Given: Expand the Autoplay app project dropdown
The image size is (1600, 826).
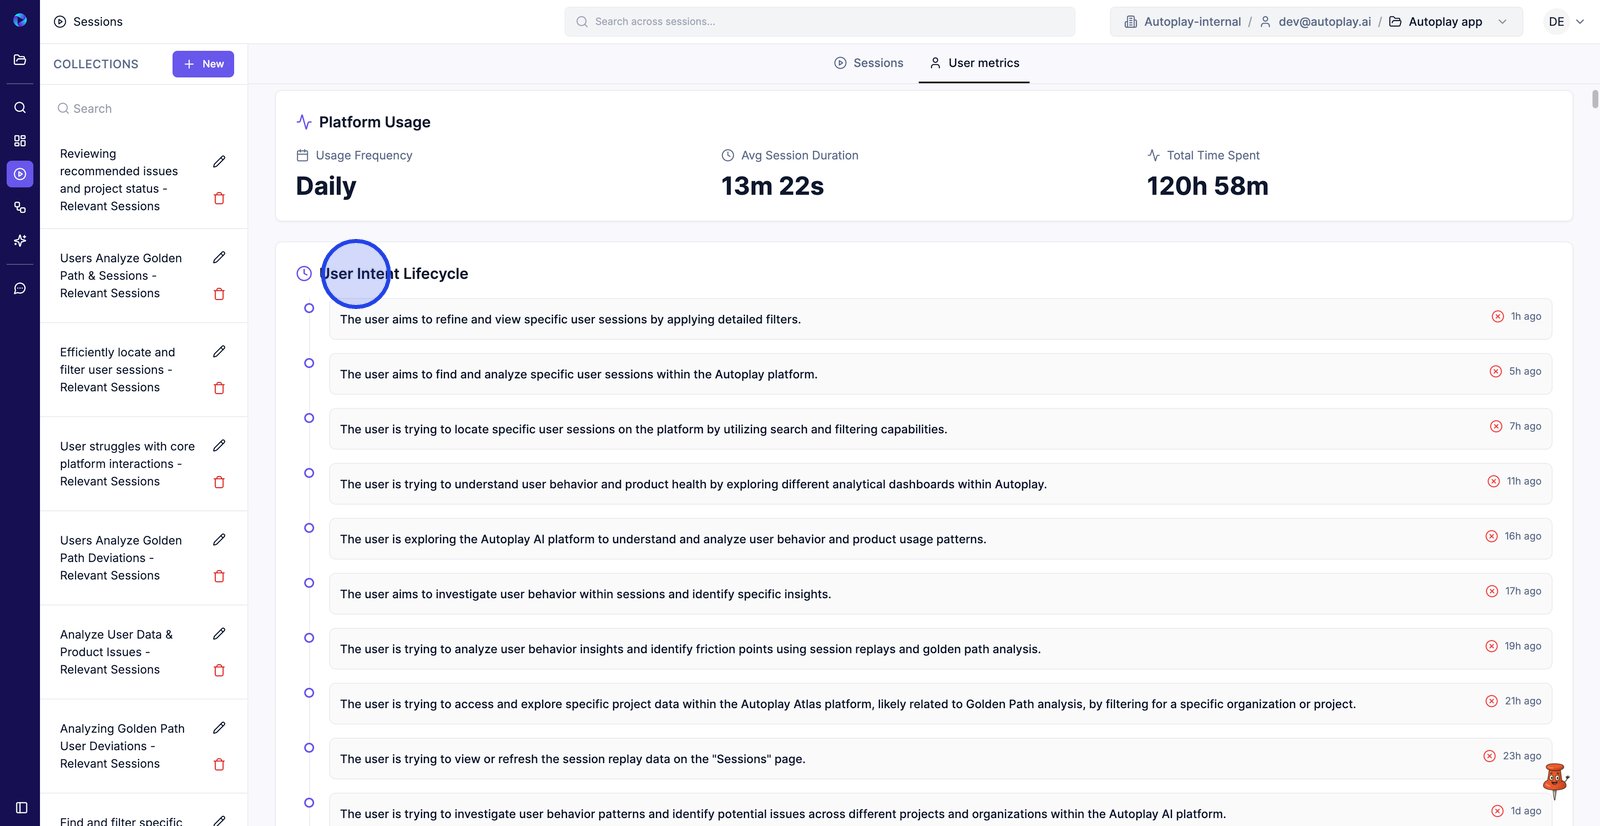Looking at the screenshot, I should click(x=1502, y=22).
